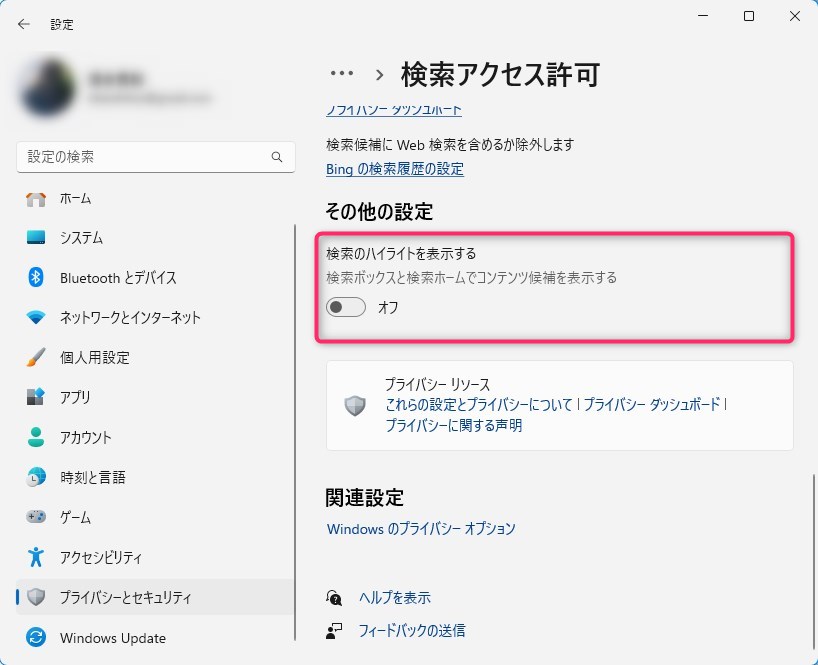Click the user profile picture
The height and width of the screenshot is (665, 818).
coord(47,88)
